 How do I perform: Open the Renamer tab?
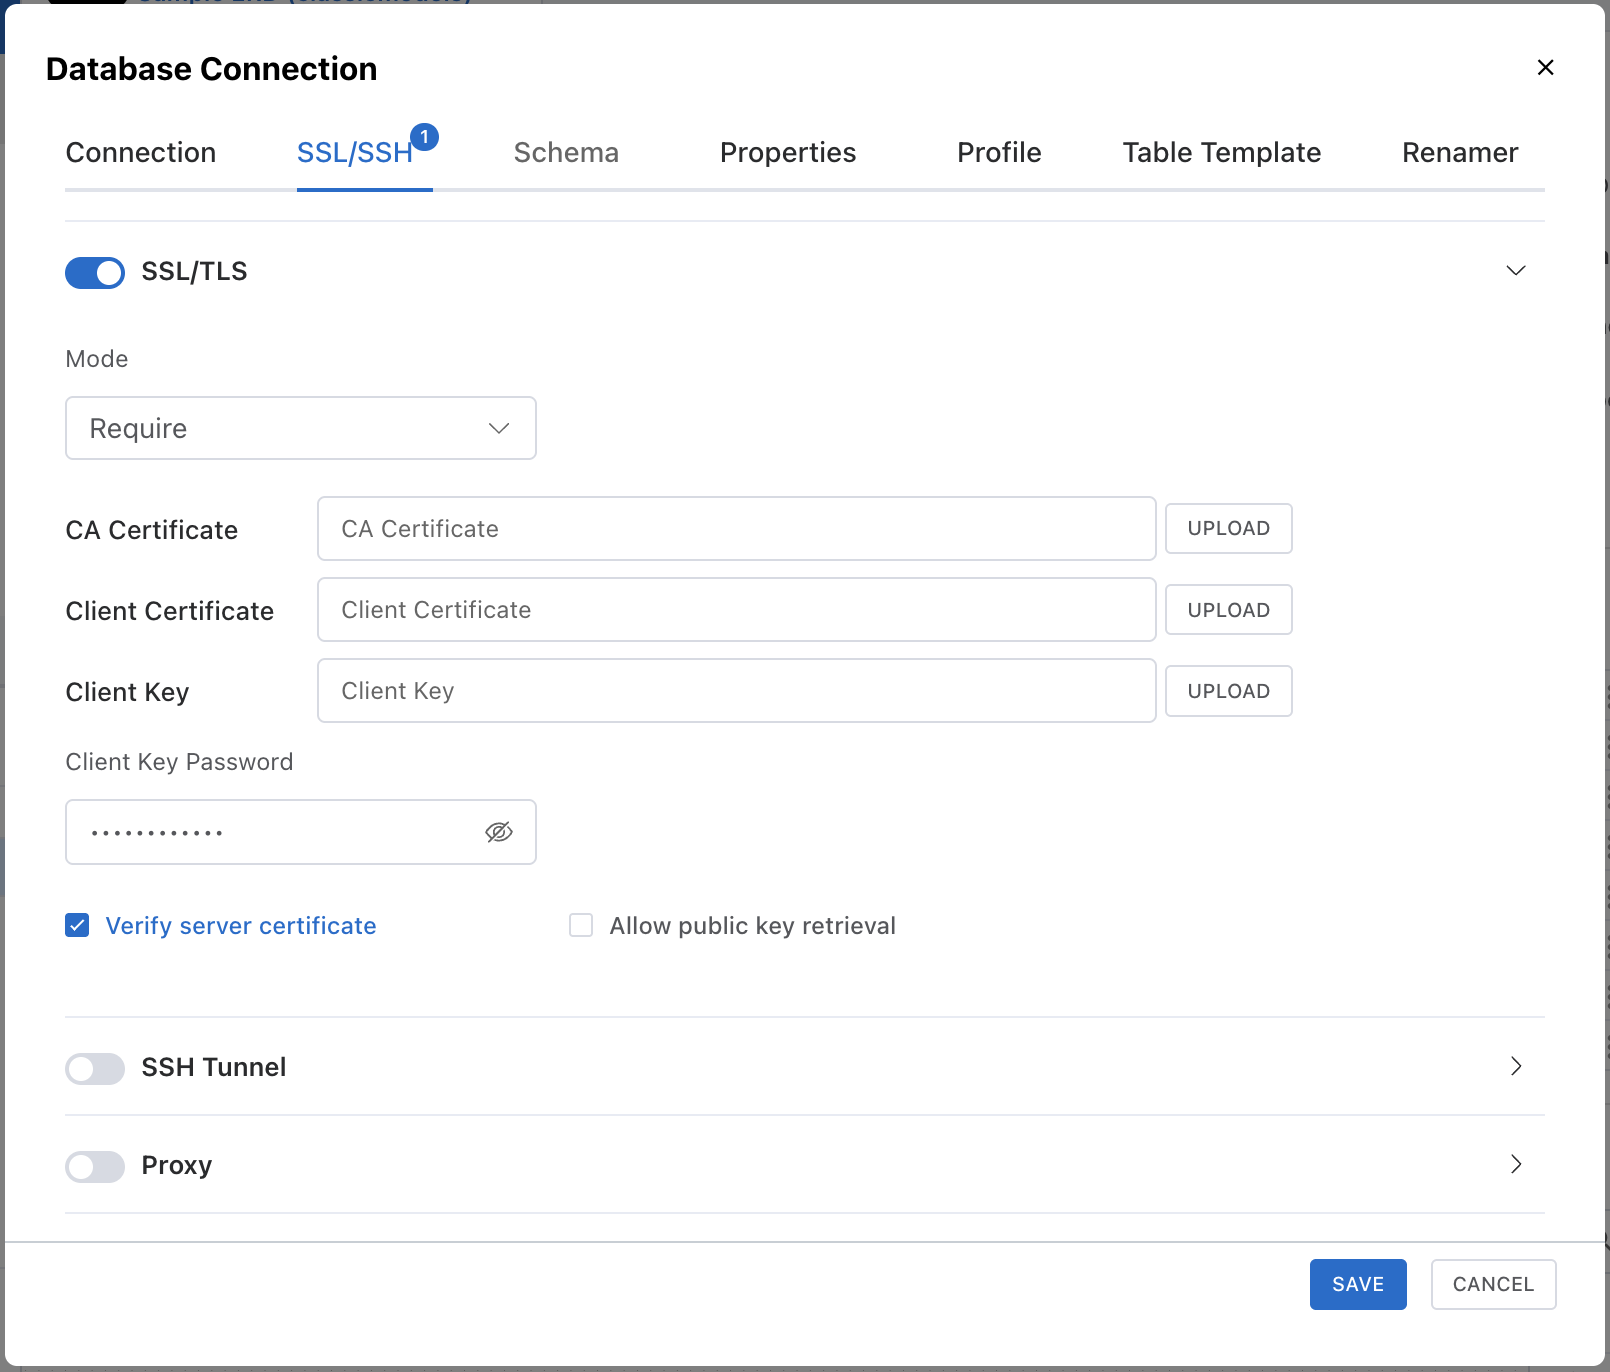1460,152
